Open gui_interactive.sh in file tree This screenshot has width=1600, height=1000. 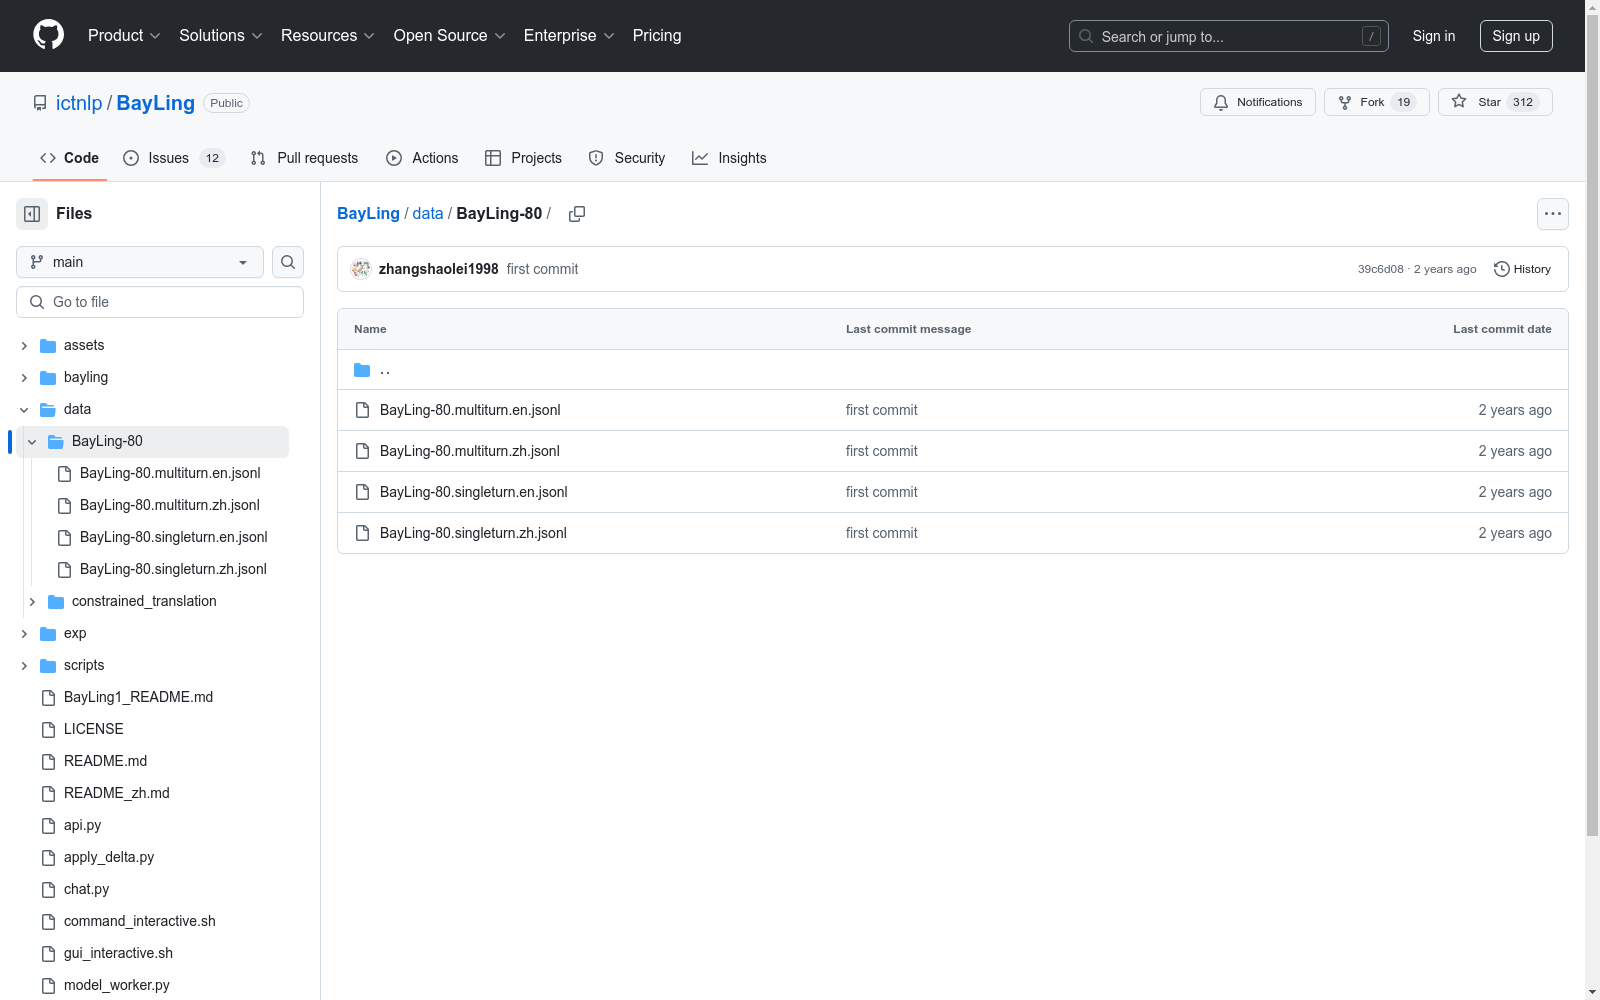pyautogui.click(x=118, y=953)
